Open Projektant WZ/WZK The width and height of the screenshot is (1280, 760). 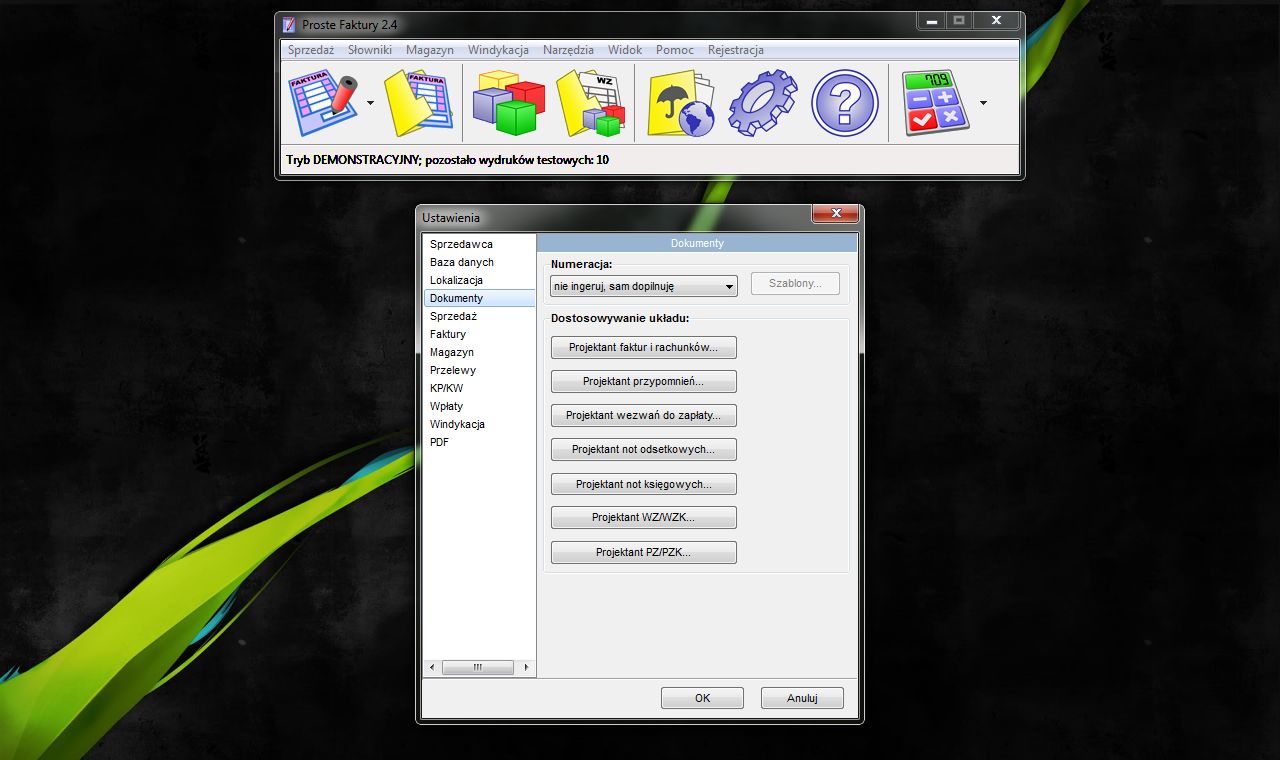tap(644, 518)
